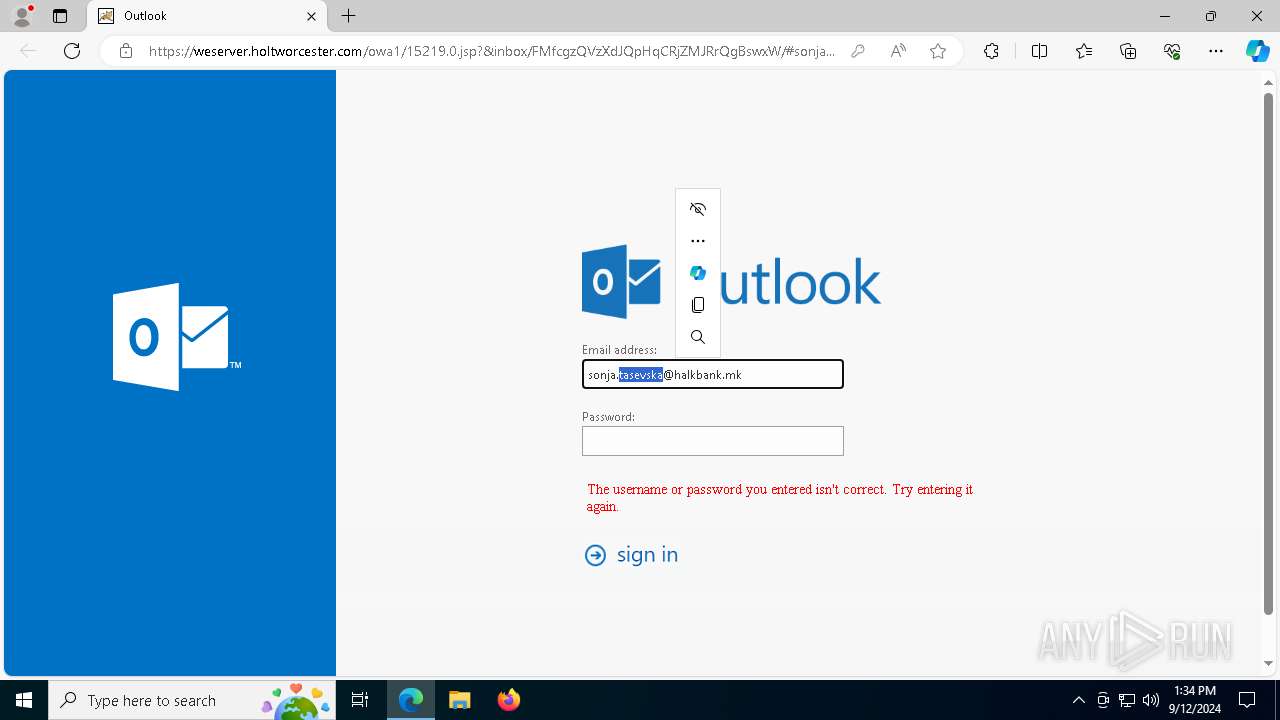
Task: Select the Outlook tab
Action: pos(207,16)
